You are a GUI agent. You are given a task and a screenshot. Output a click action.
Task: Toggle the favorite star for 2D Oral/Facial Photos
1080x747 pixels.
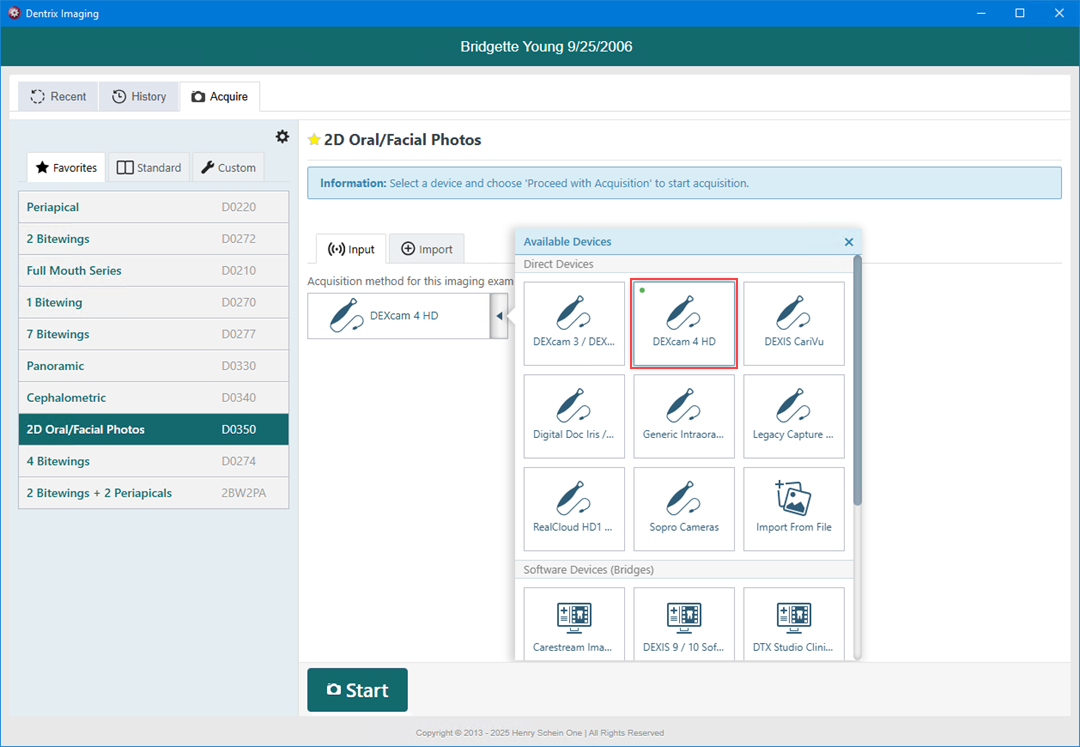[x=314, y=140]
